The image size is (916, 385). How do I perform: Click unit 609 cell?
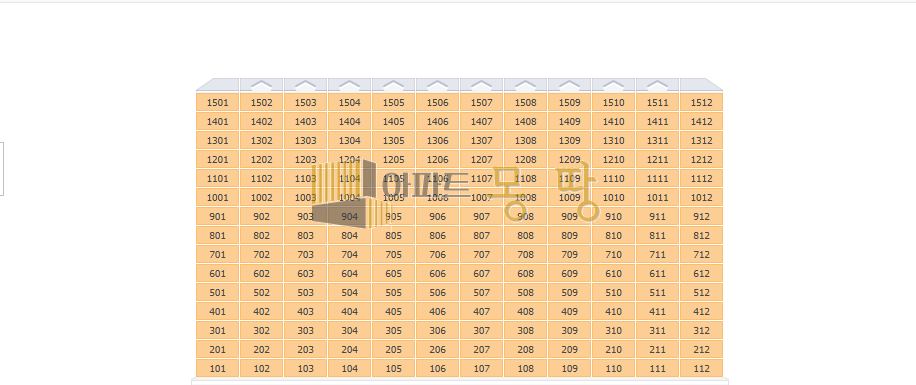(x=570, y=273)
